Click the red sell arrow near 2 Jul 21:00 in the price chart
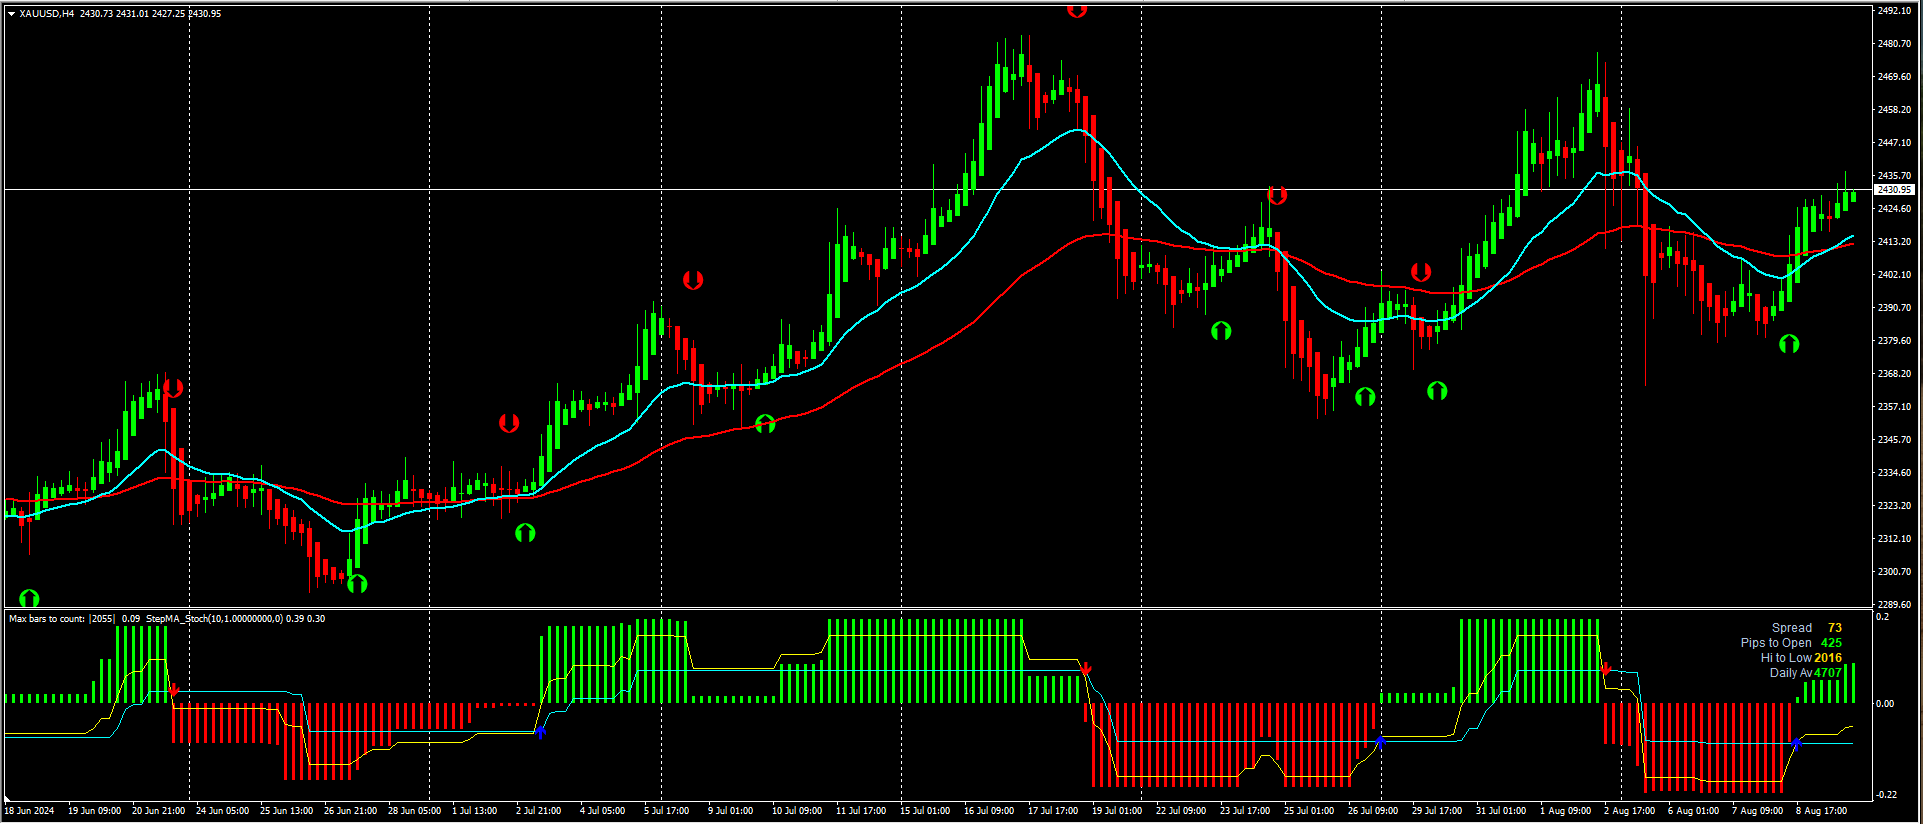This screenshot has height=824, width=1923. tap(509, 423)
